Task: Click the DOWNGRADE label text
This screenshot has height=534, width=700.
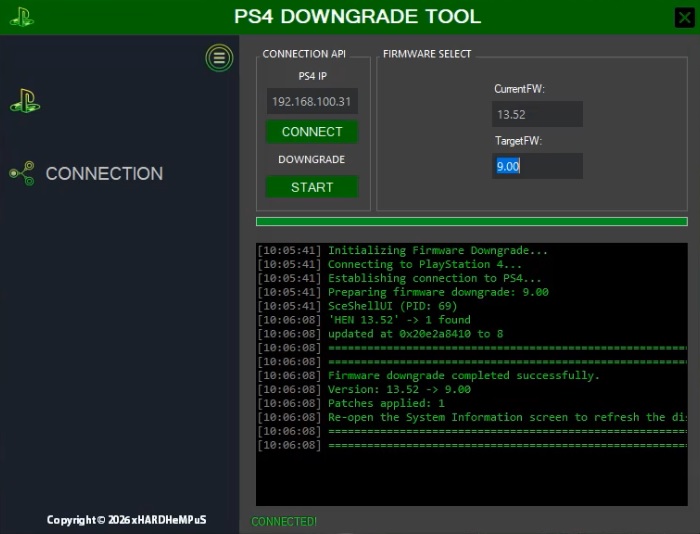Action: pyautogui.click(x=312, y=159)
